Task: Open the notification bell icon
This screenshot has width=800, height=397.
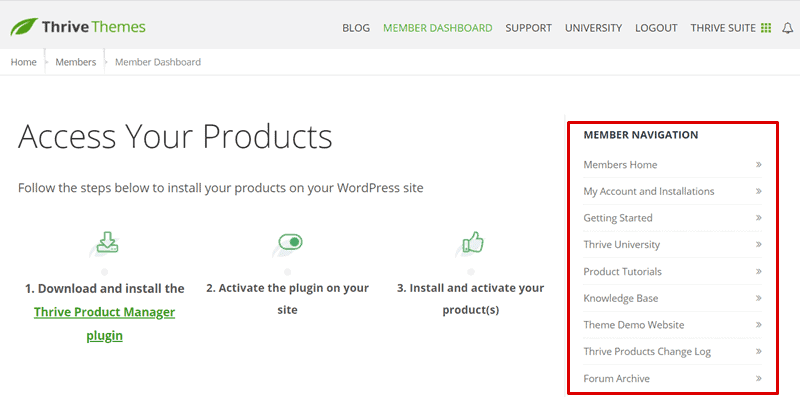Action: (787, 29)
